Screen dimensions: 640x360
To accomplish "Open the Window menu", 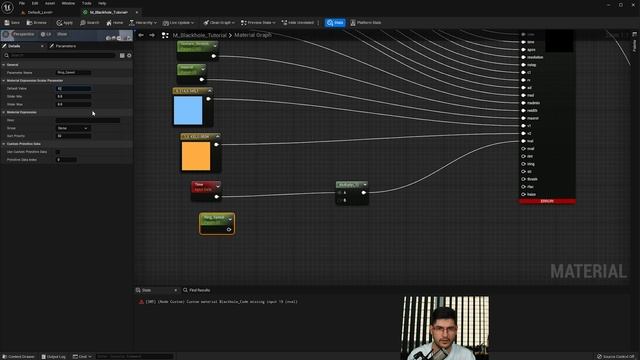I will [x=68, y=3].
